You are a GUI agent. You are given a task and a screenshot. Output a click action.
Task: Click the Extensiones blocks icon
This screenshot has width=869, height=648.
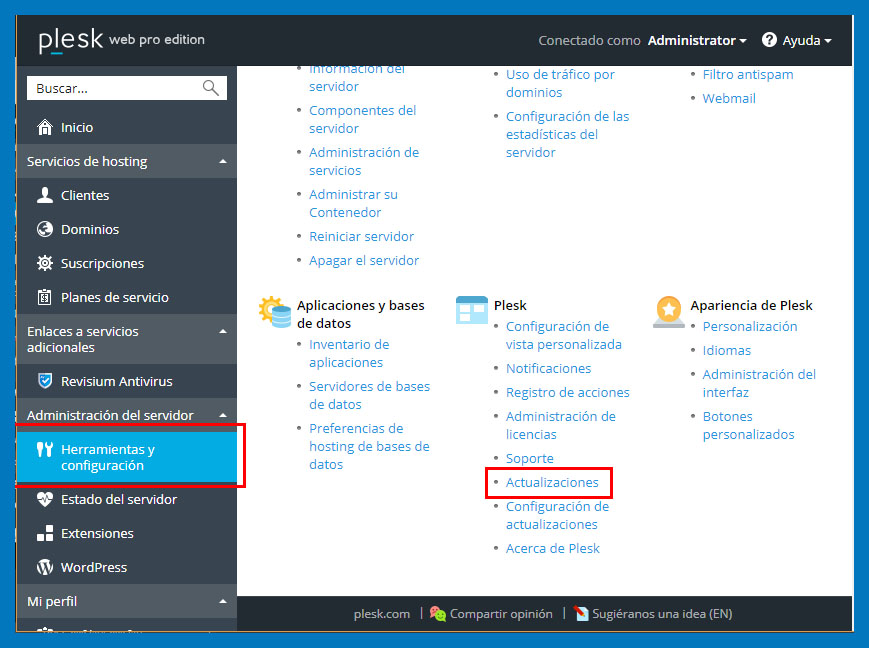click(x=44, y=533)
